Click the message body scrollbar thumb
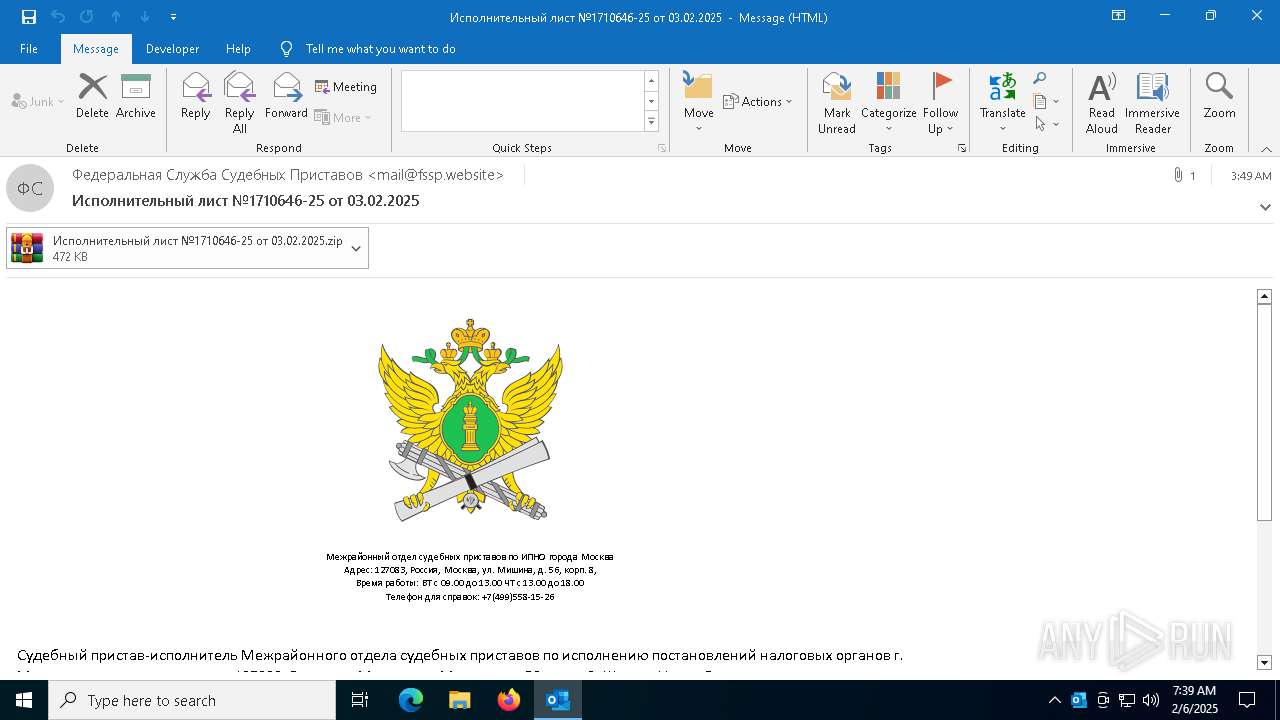The height and width of the screenshot is (720, 1280). [x=1264, y=412]
